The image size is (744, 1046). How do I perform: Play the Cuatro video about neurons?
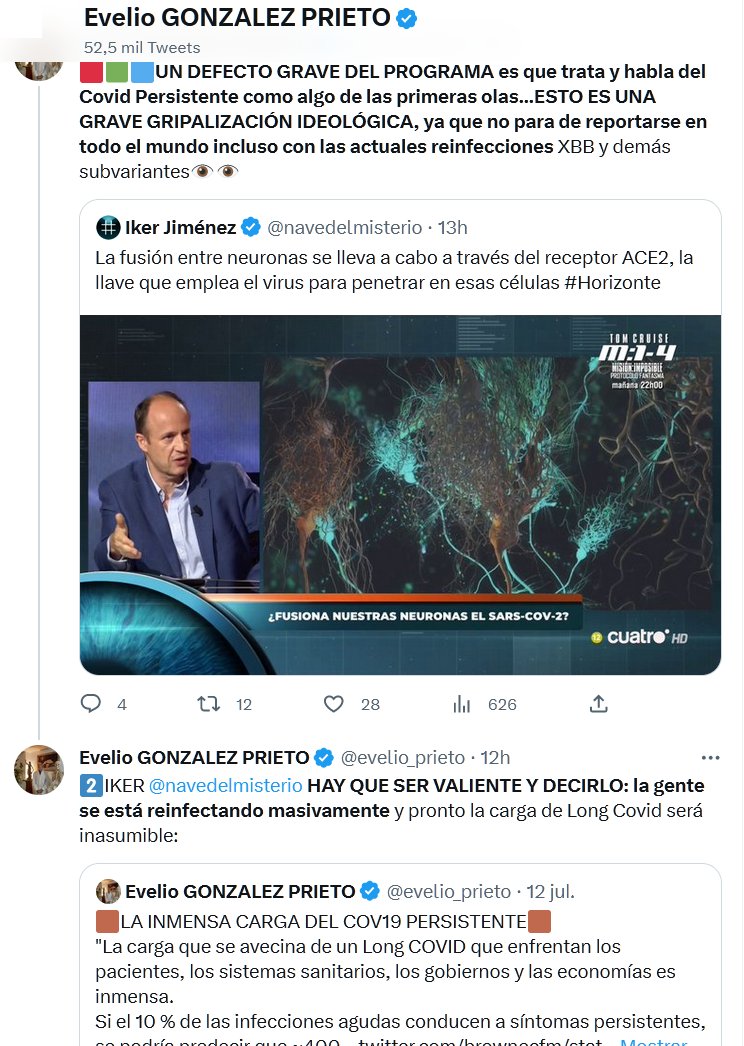(x=400, y=495)
